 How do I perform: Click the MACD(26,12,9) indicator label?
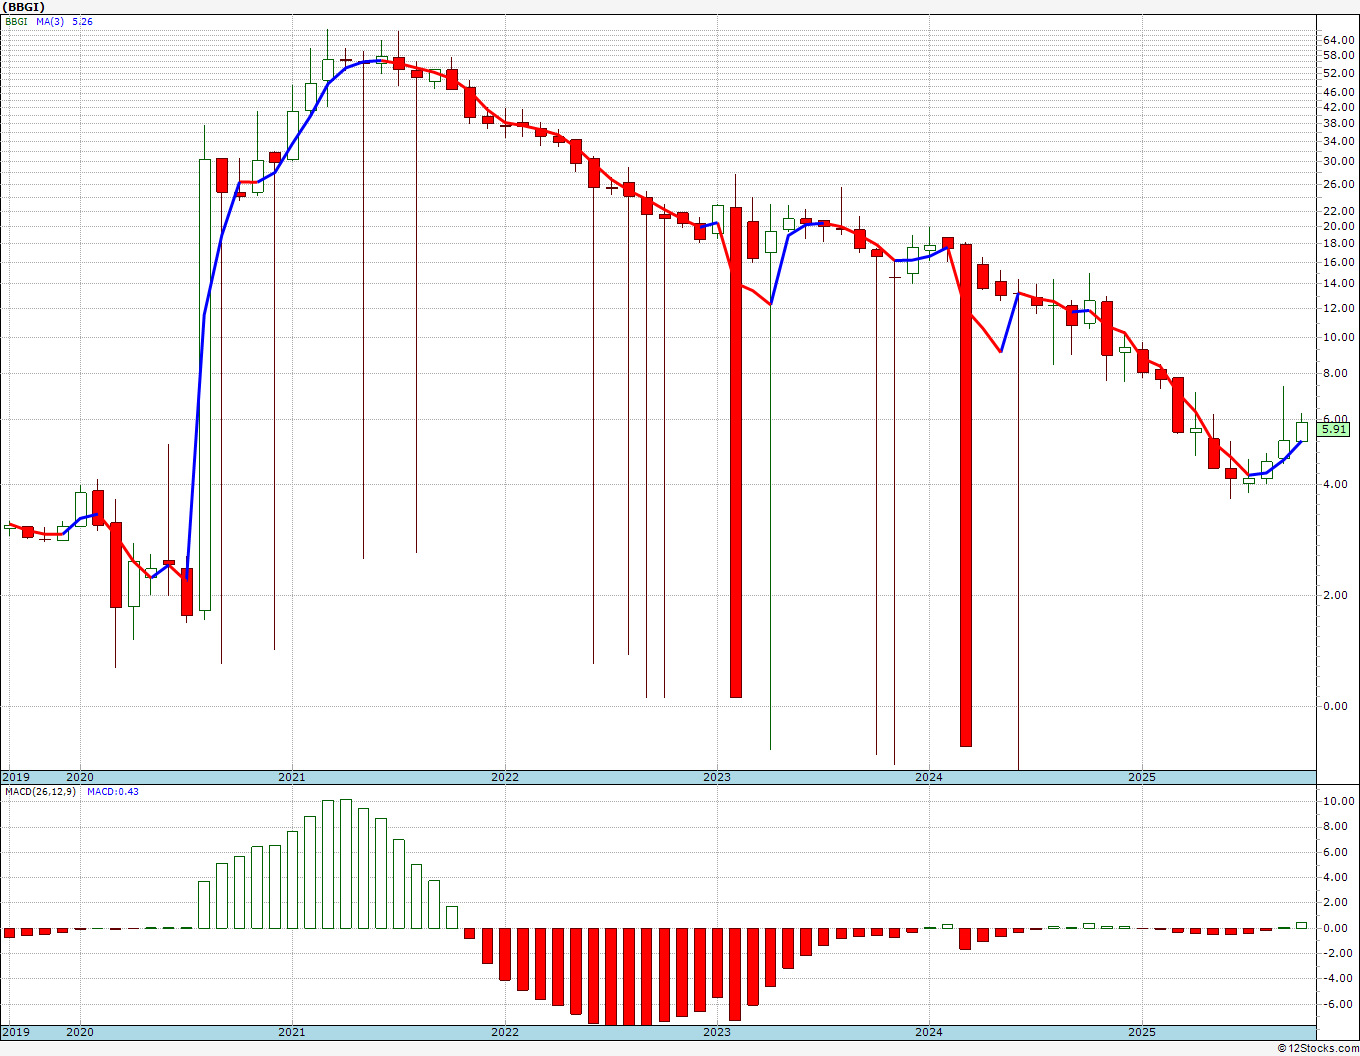tap(40, 791)
